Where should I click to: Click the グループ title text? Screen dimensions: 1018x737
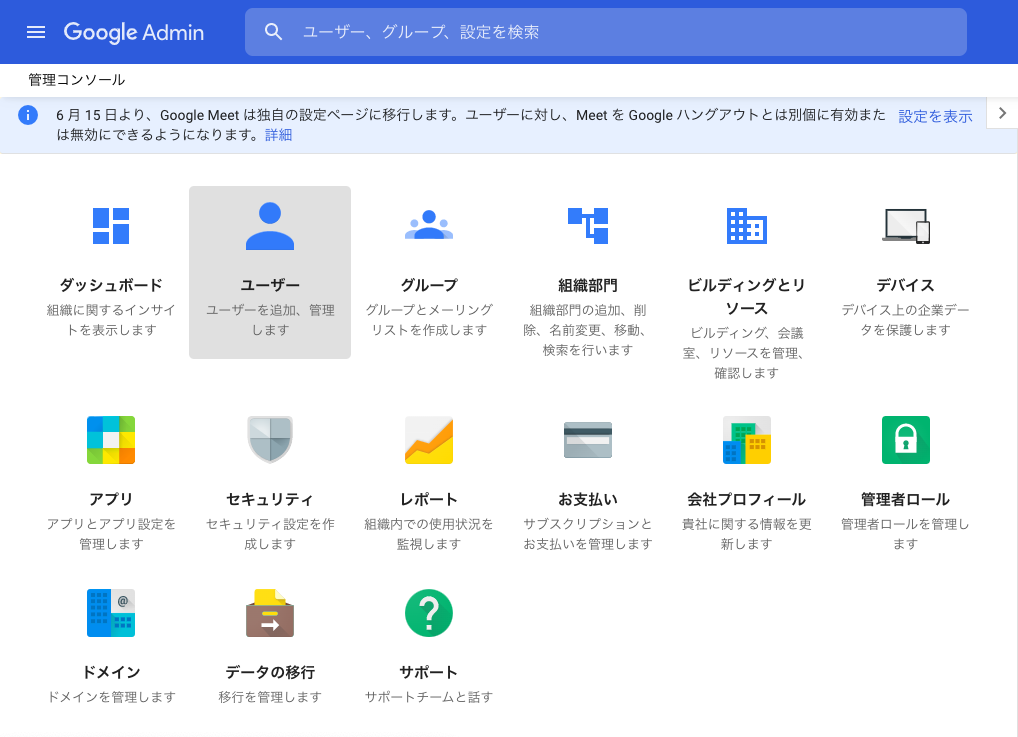(428, 285)
